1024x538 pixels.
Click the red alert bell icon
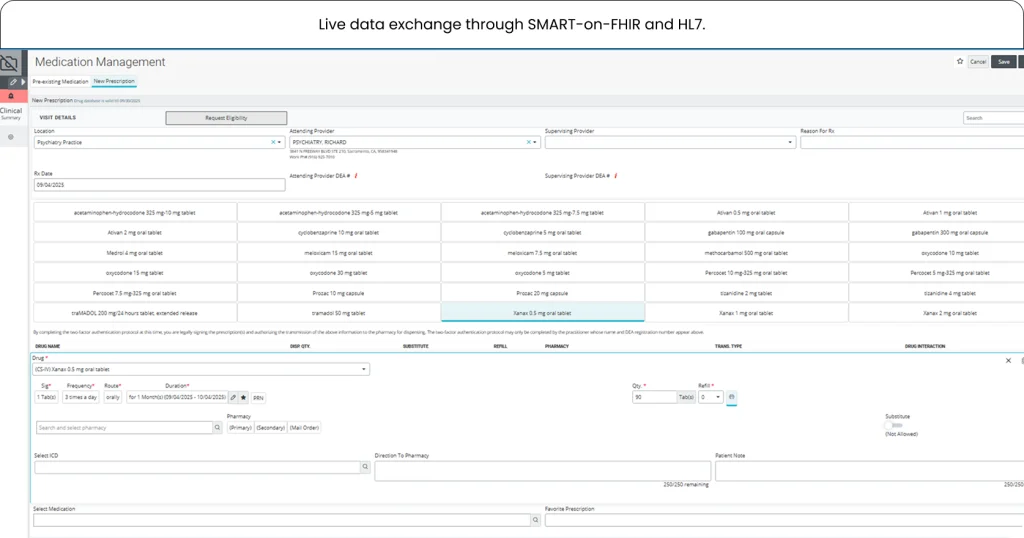pos(12,96)
